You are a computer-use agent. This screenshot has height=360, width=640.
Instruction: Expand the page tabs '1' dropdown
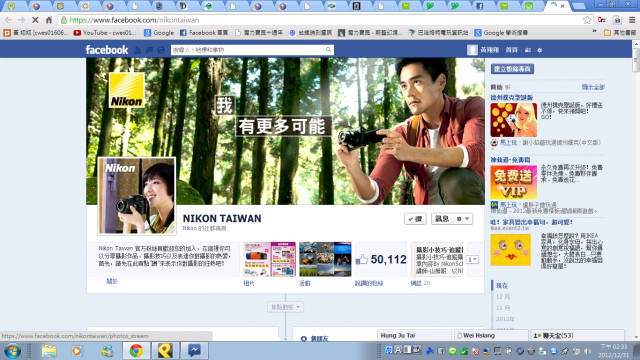click(x=472, y=260)
